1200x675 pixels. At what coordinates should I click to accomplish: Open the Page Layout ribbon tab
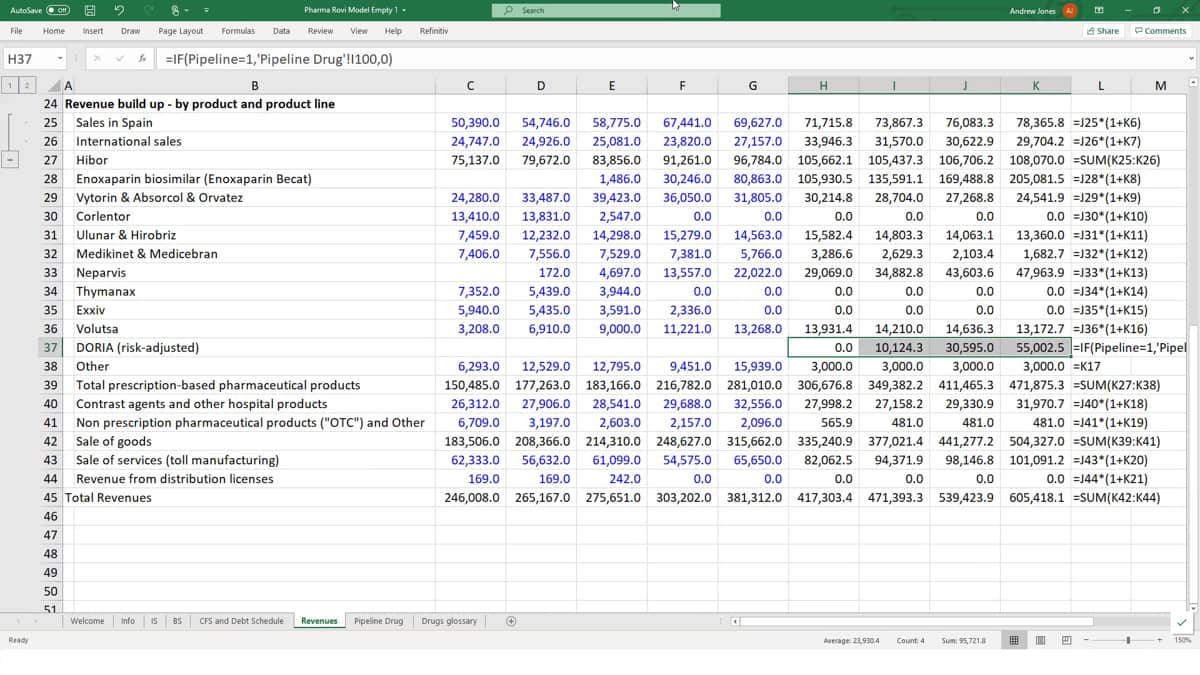[181, 31]
